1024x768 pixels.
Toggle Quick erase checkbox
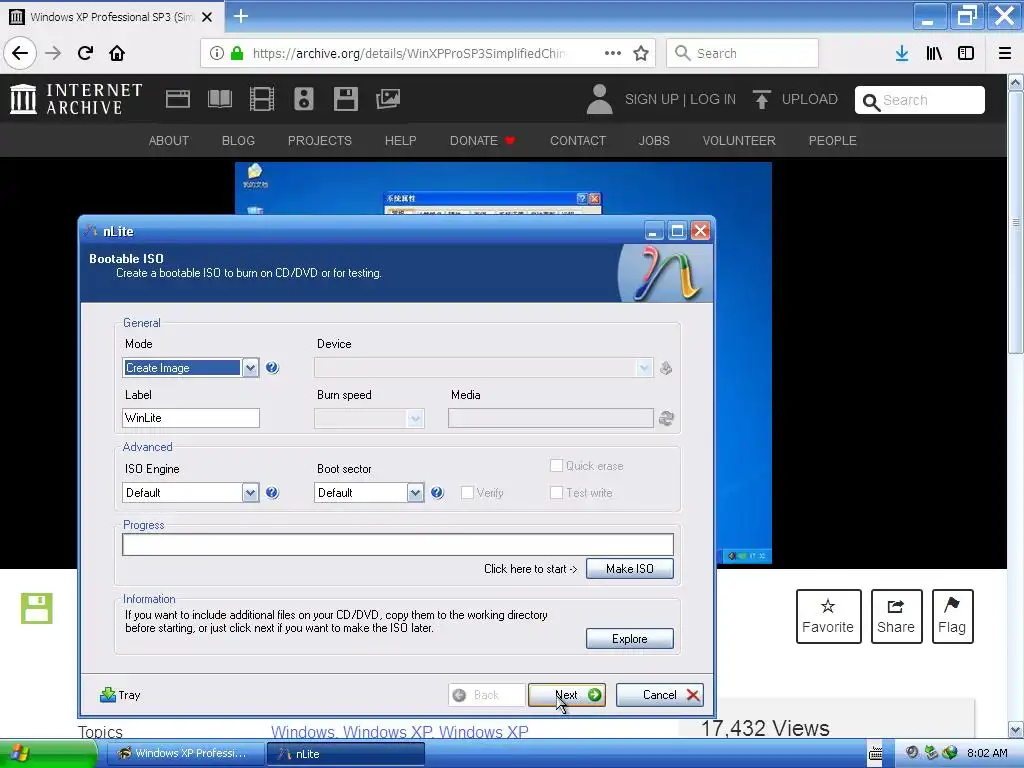coord(556,466)
